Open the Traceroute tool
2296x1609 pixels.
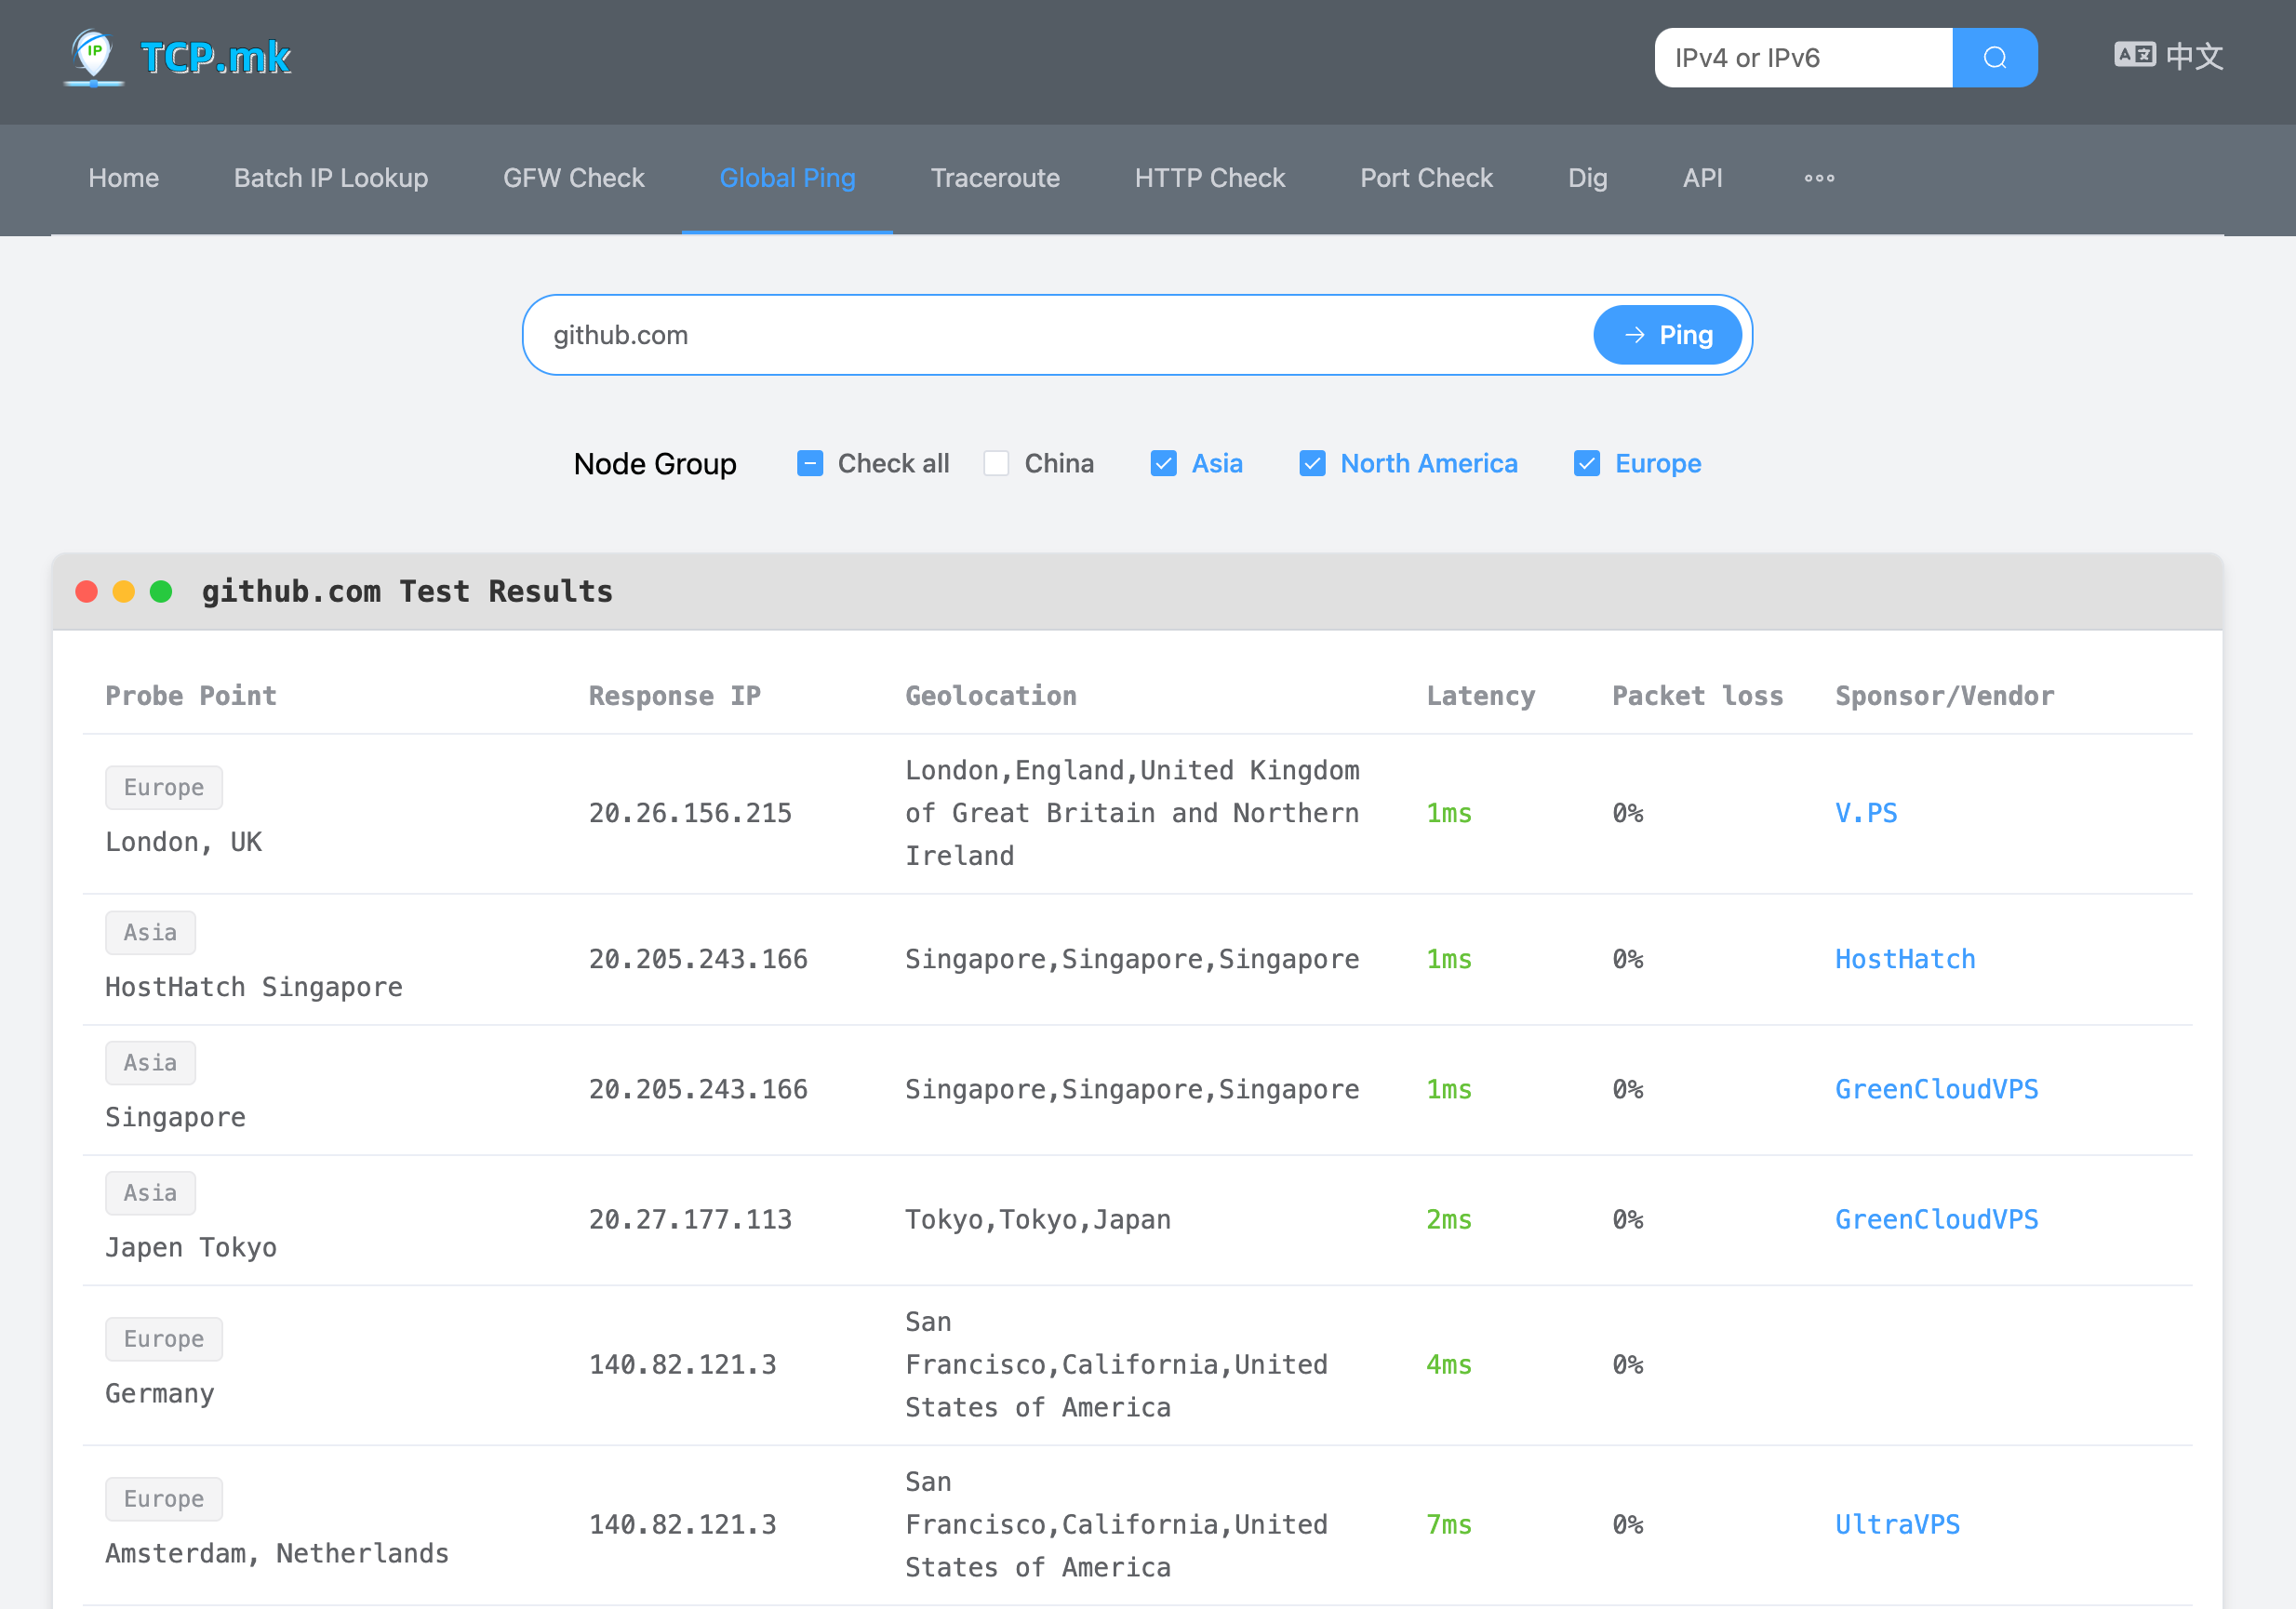pyautogui.click(x=995, y=178)
